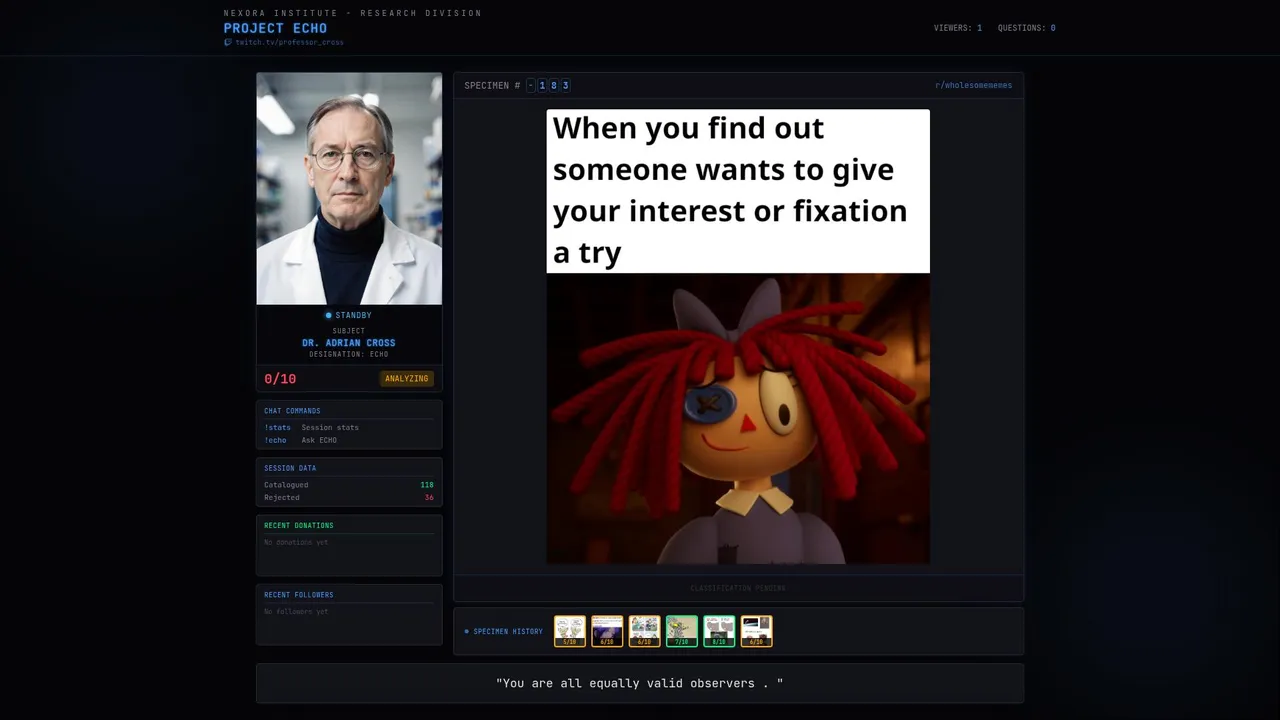Click the RECENT DONATIONS header
The height and width of the screenshot is (720, 1280).
pyautogui.click(x=299, y=526)
